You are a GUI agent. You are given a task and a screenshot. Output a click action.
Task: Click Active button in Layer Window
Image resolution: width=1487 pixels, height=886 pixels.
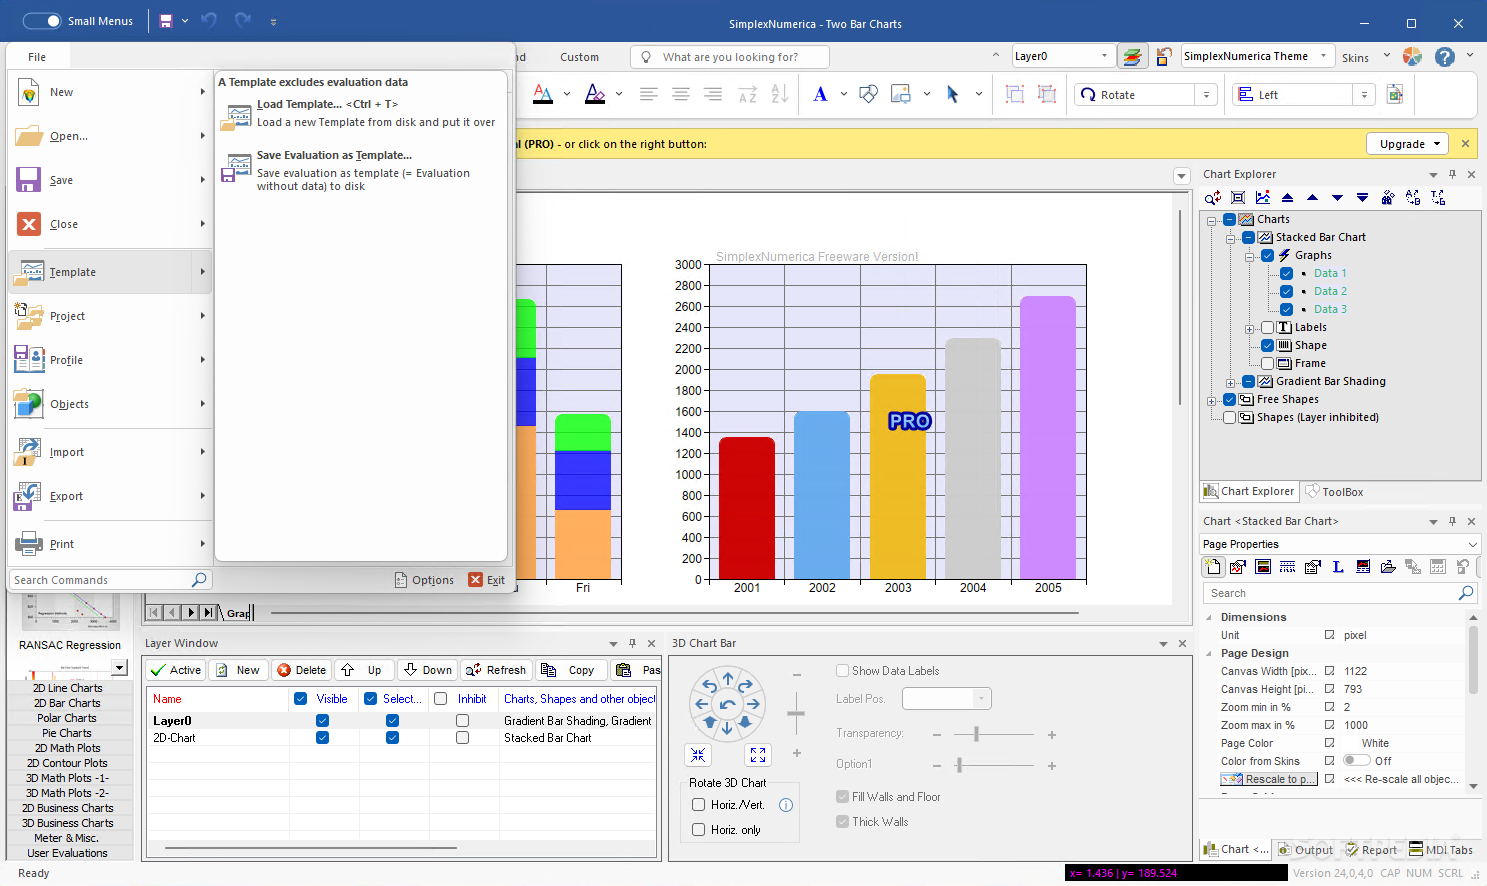pos(176,670)
